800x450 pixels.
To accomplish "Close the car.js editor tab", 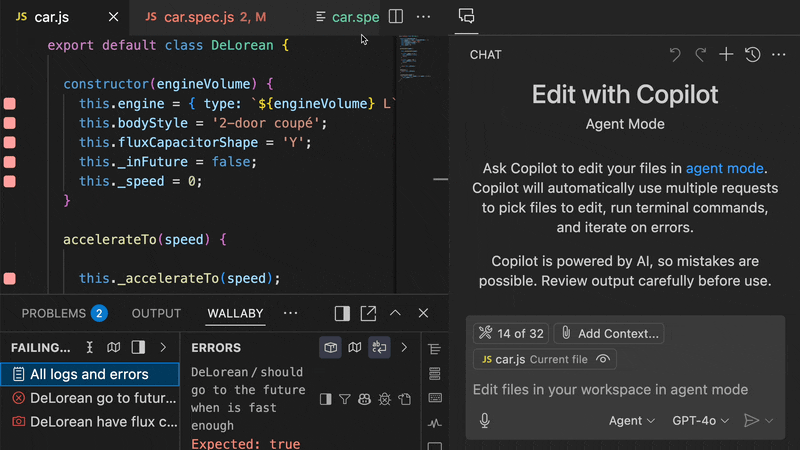I will (113, 17).
